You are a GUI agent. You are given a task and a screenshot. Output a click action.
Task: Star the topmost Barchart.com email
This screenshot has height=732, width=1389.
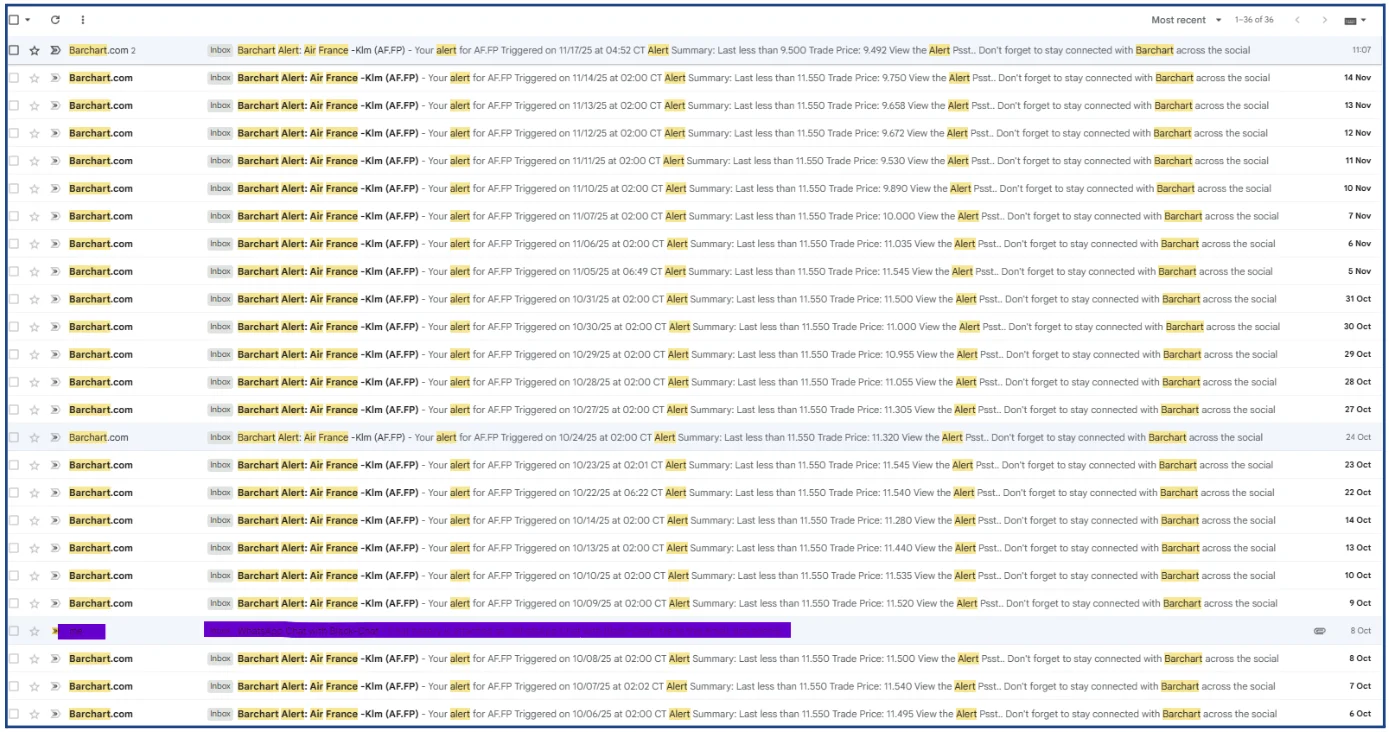pyautogui.click(x=35, y=50)
